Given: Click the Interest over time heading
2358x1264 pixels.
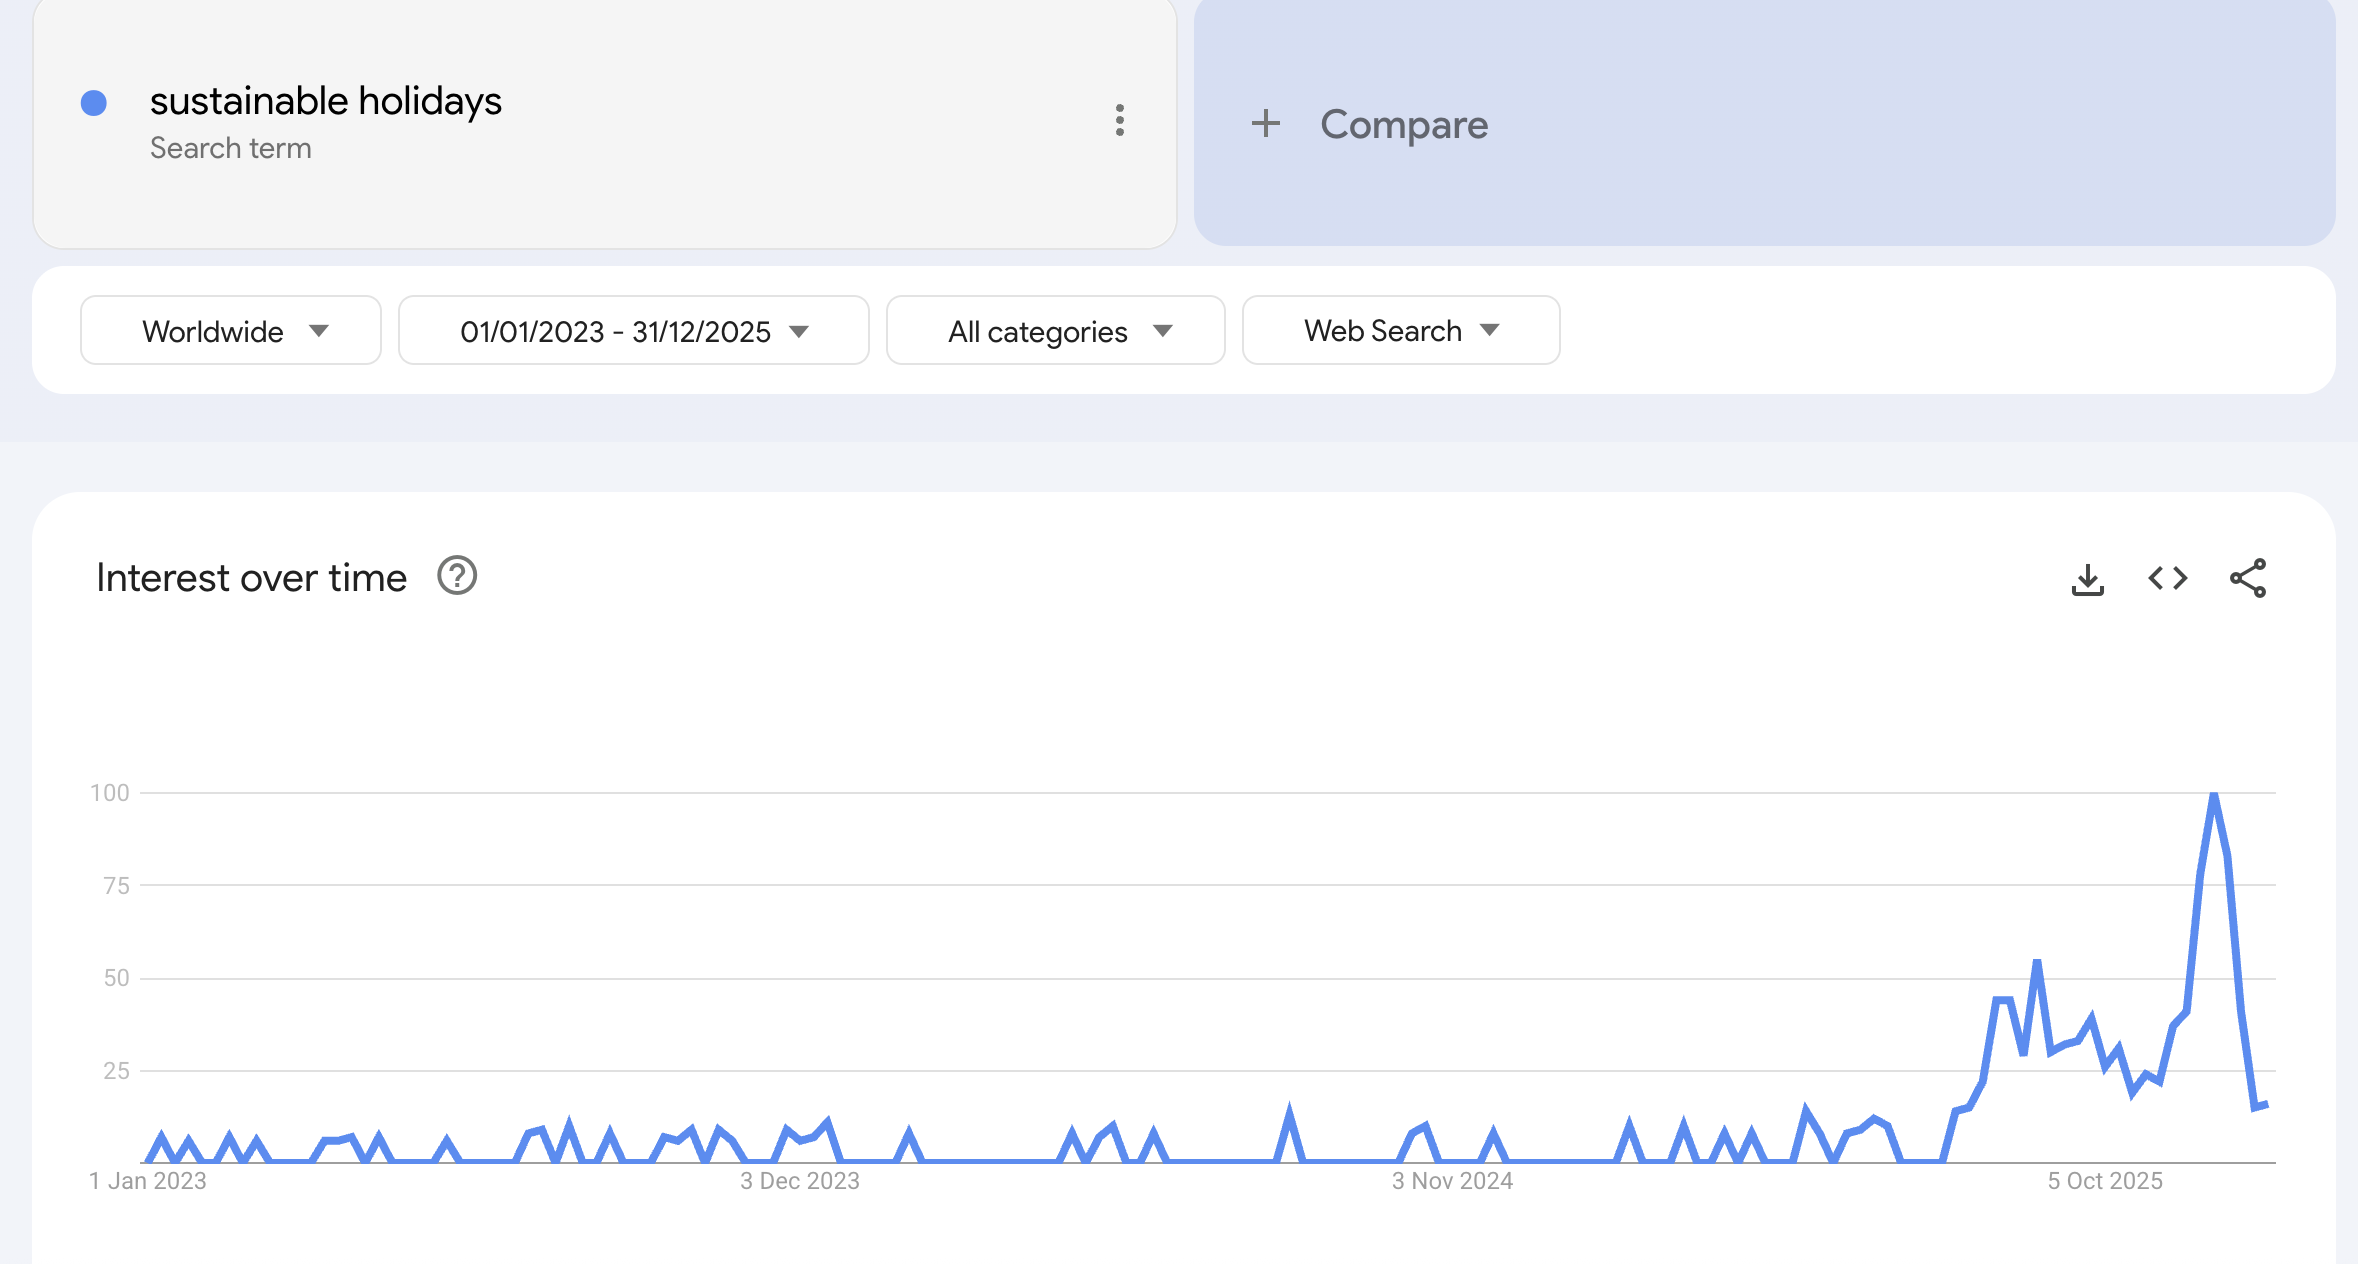Looking at the screenshot, I should (251, 576).
